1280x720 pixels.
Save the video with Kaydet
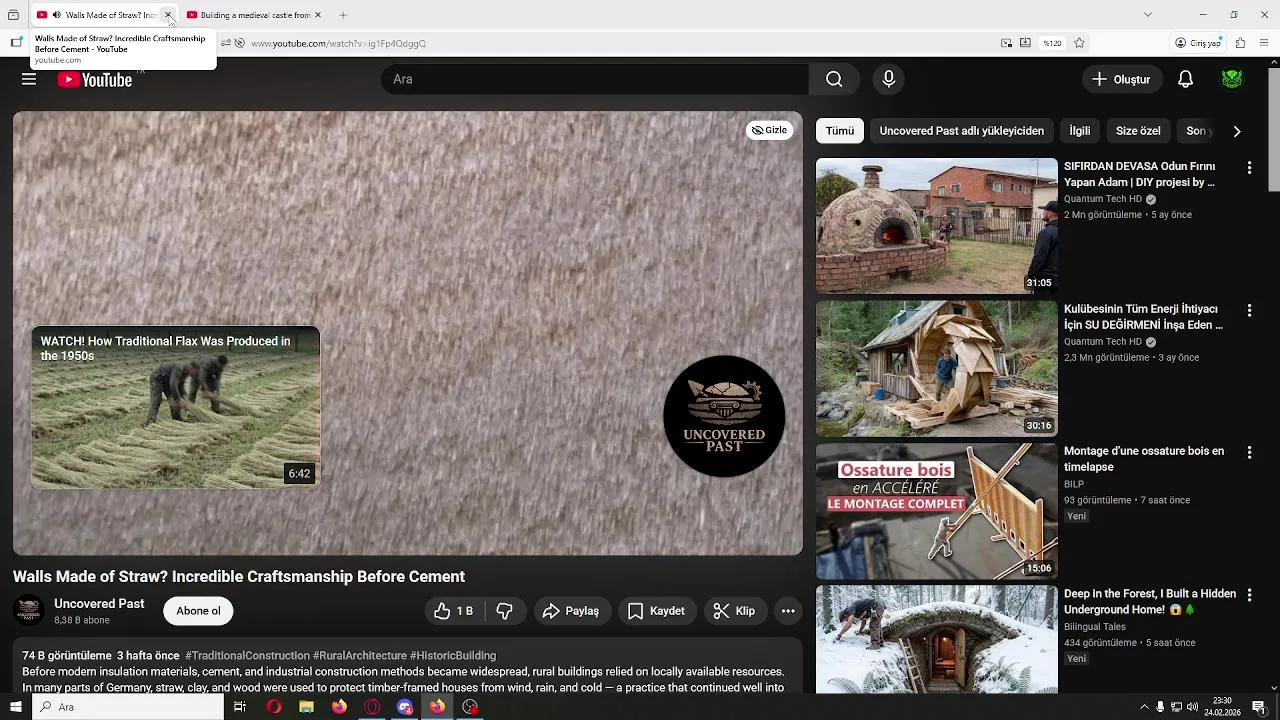click(656, 611)
